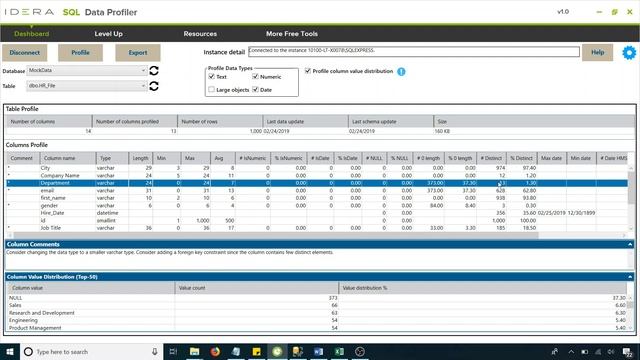Collapse the Column Comments panel
The height and width of the screenshot is (360, 640).
[630, 244]
